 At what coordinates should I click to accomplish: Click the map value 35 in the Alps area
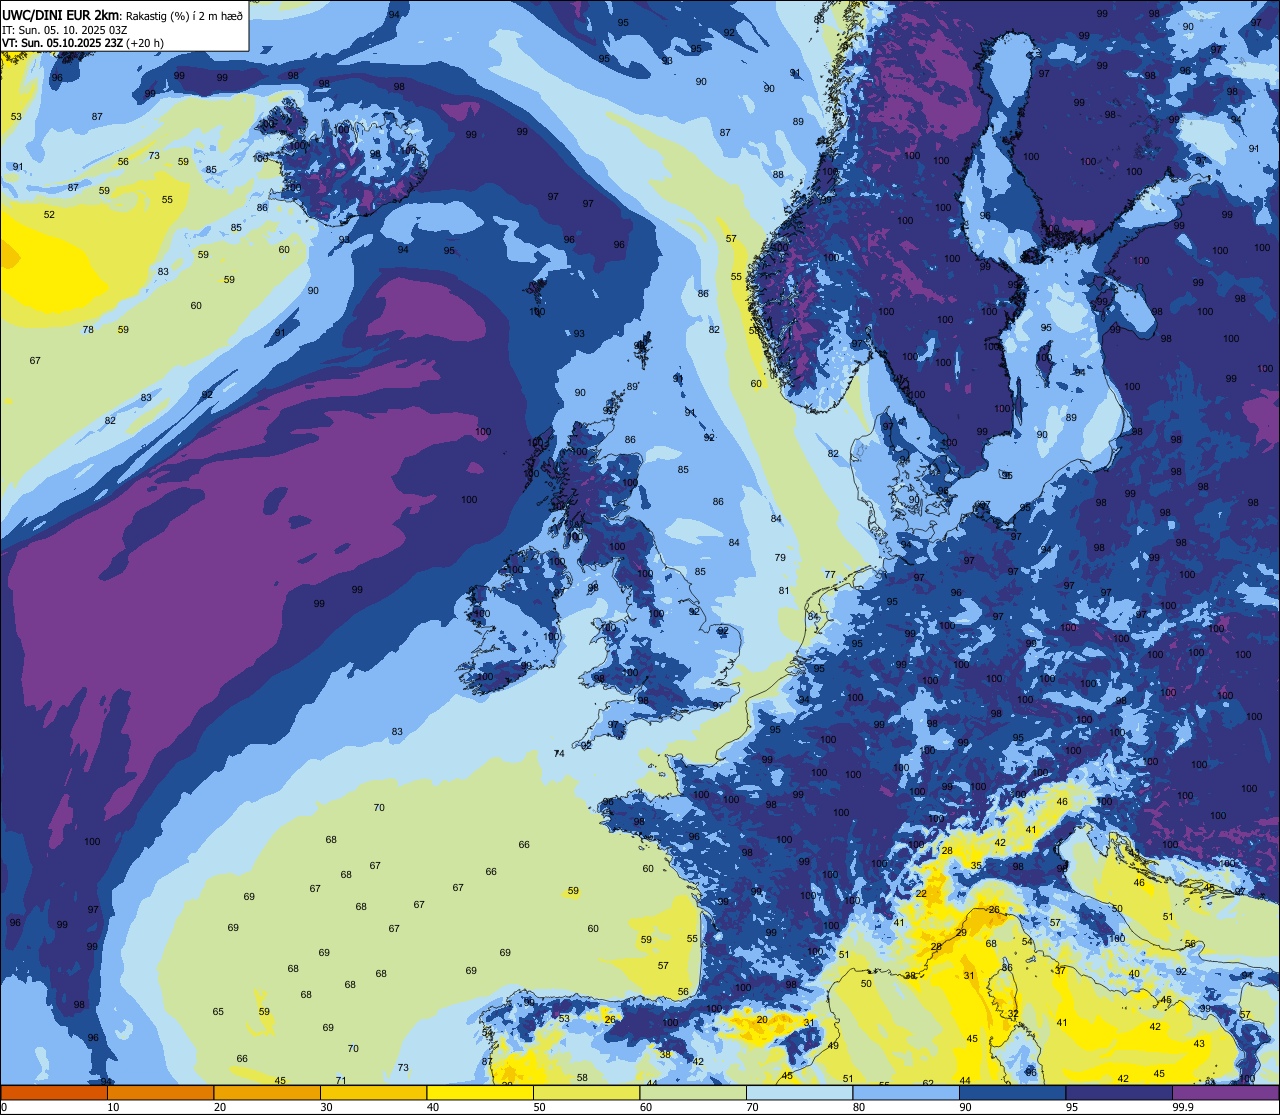(976, 865)
